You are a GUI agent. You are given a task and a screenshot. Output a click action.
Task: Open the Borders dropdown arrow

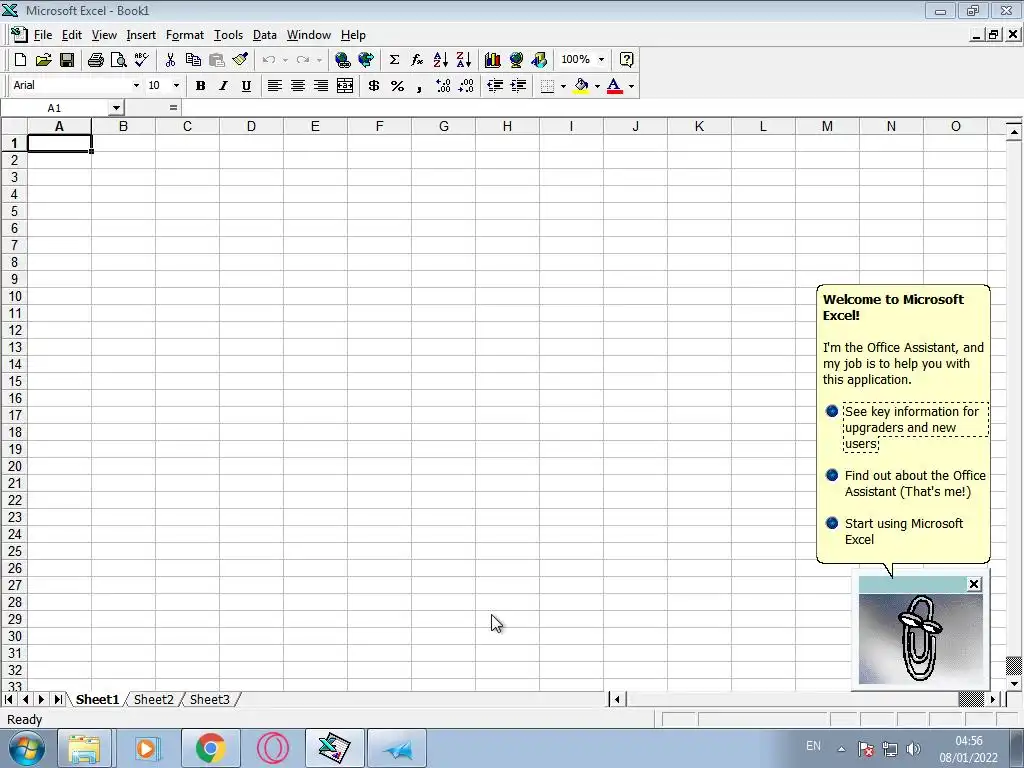[x=563, y=86]
